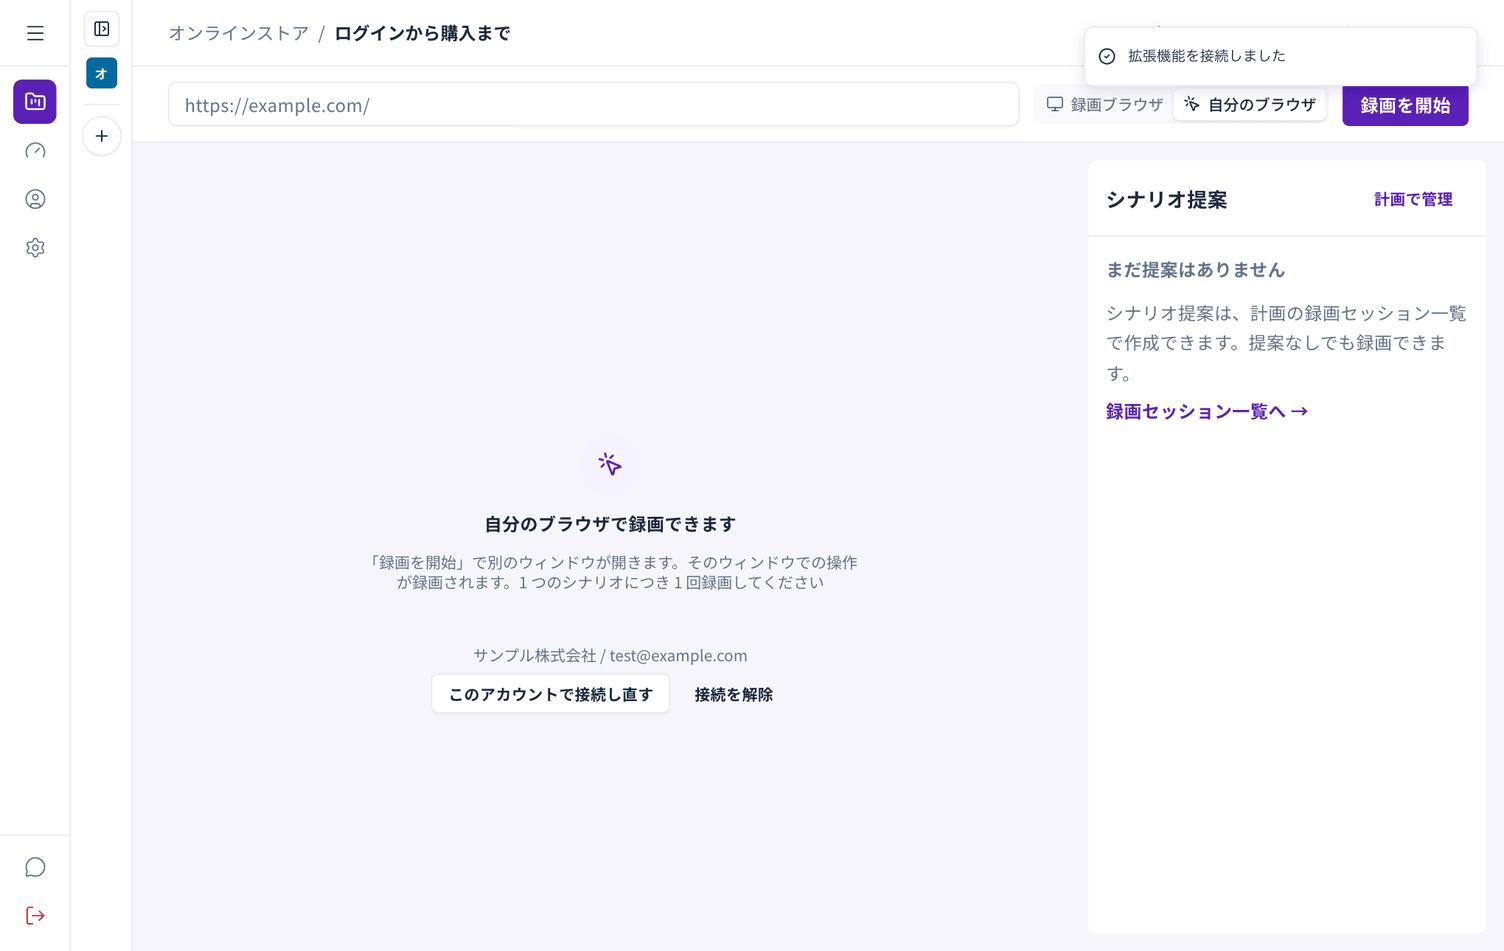Switch to 自分のブラウザ mode

1250,105
